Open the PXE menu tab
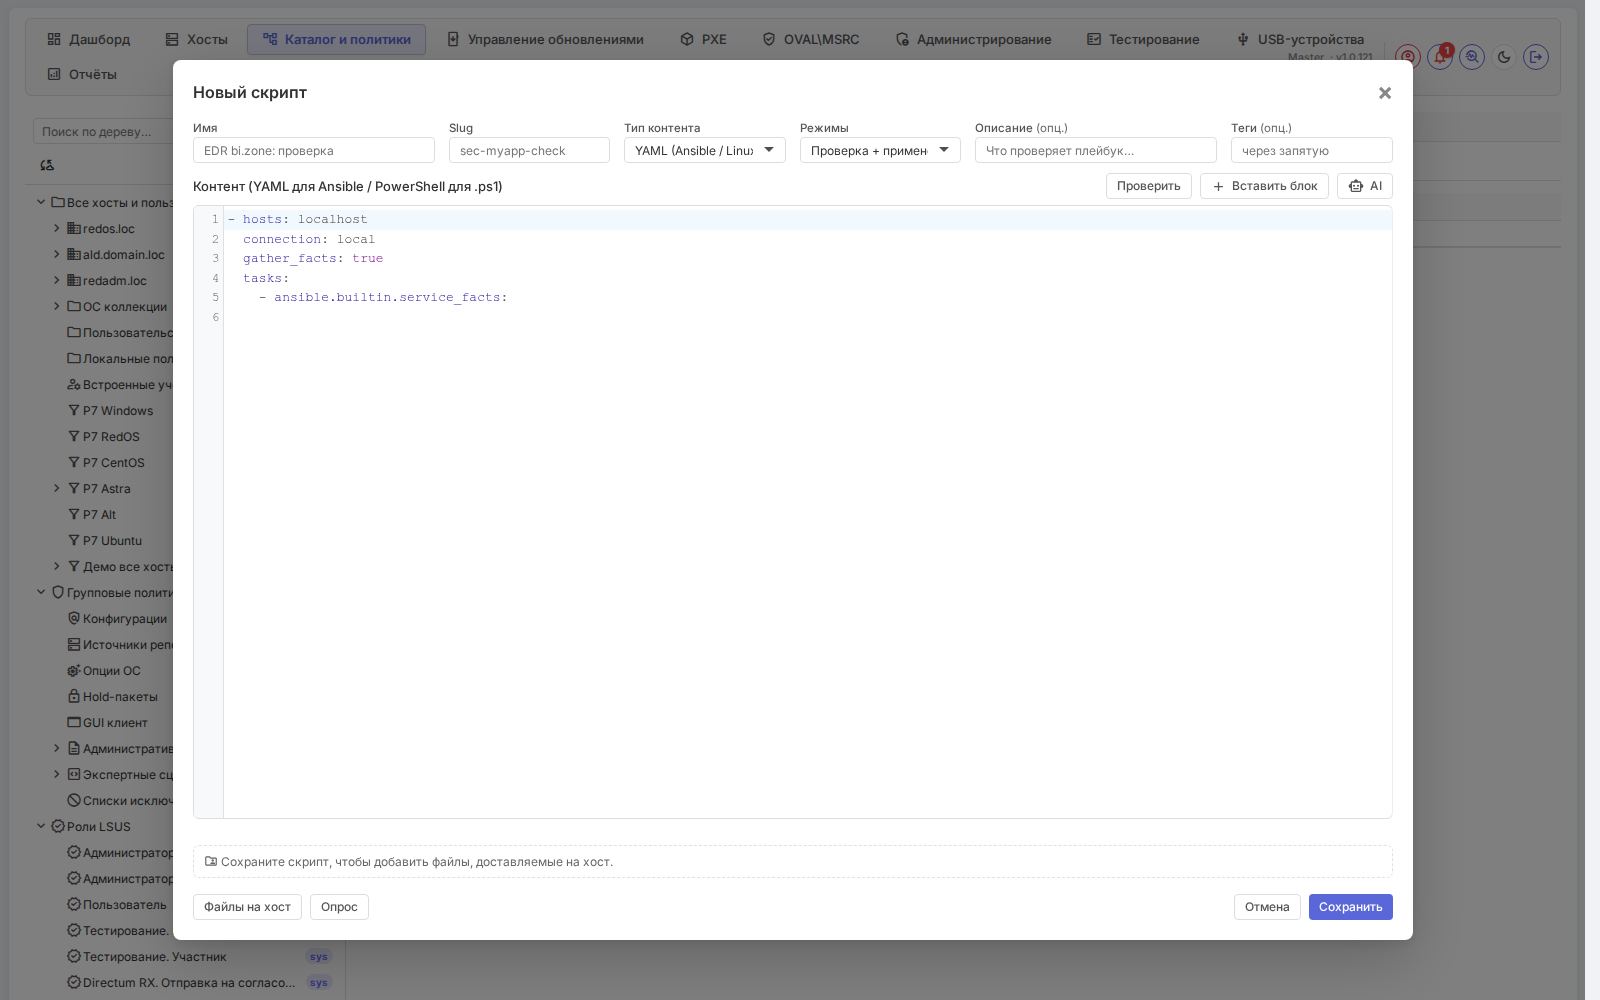Screen dimensions: 1600x1000 703,39
